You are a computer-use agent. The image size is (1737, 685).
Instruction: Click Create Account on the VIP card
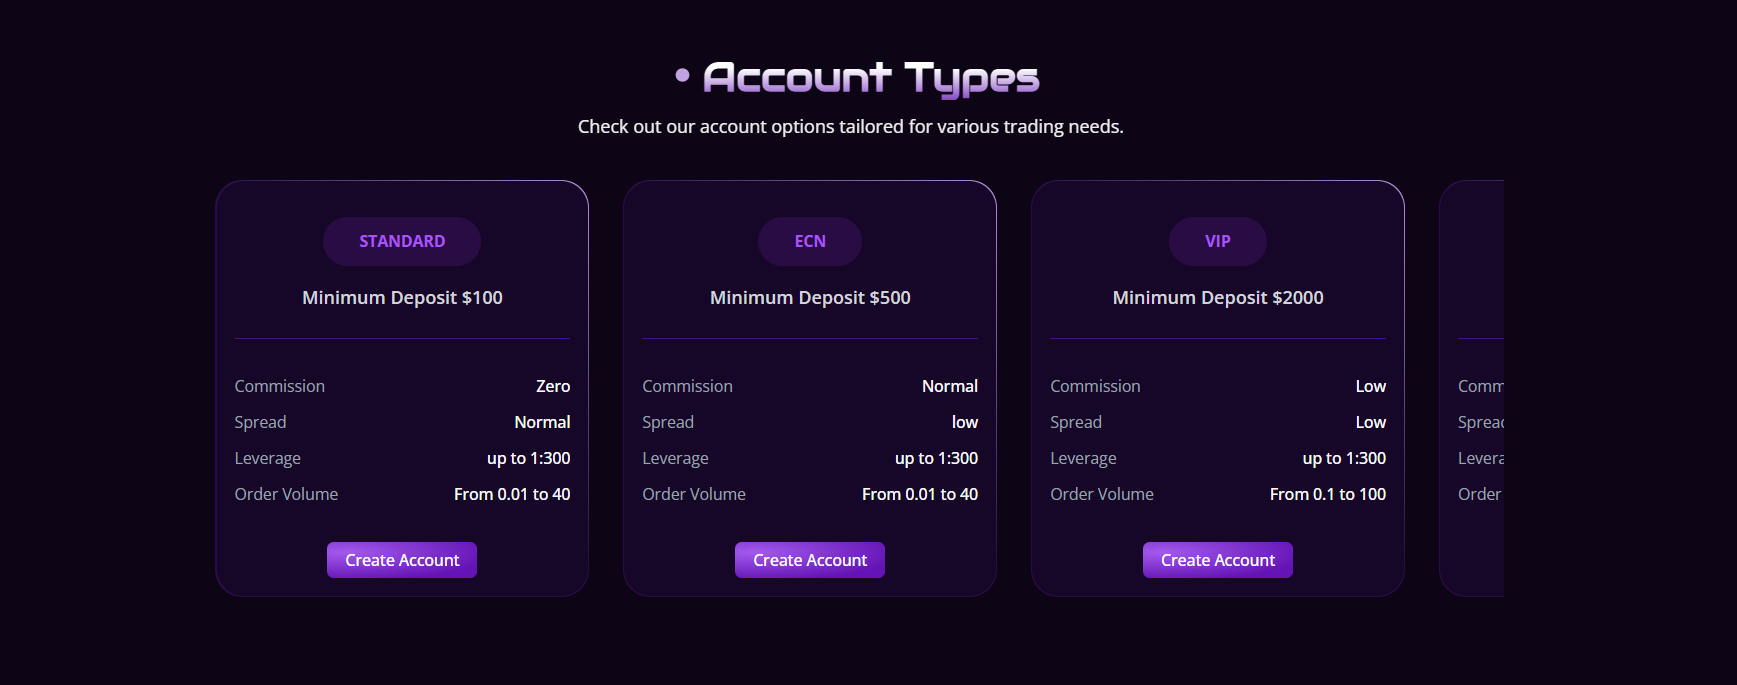click(1218, 560)
